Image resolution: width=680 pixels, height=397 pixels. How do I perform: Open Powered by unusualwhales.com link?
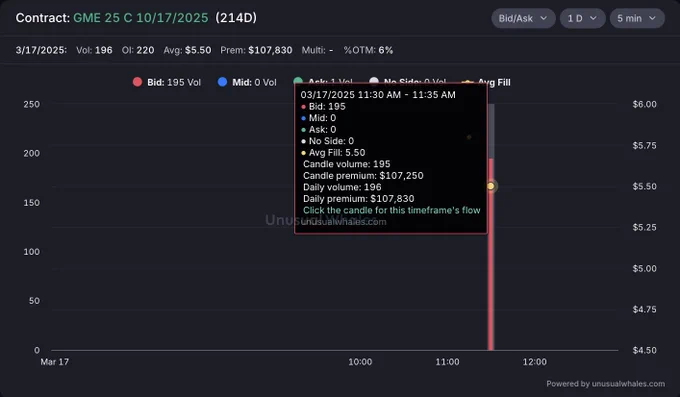[605, 384]
